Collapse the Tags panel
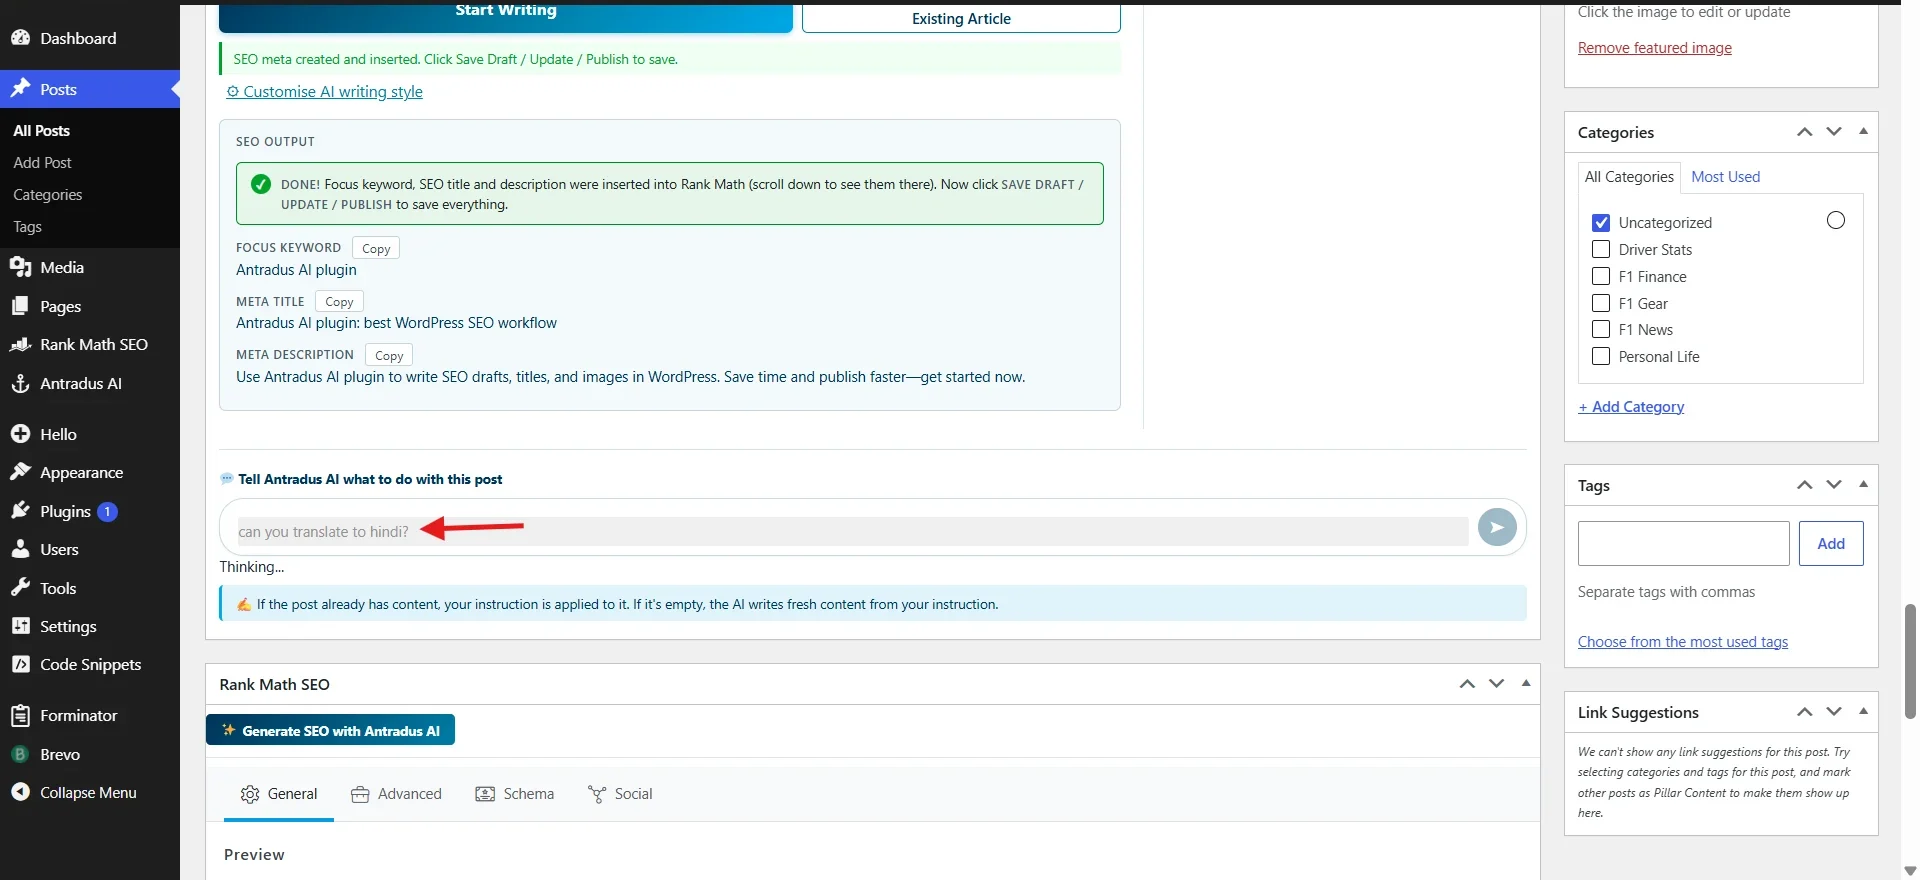 (1863, 484)
